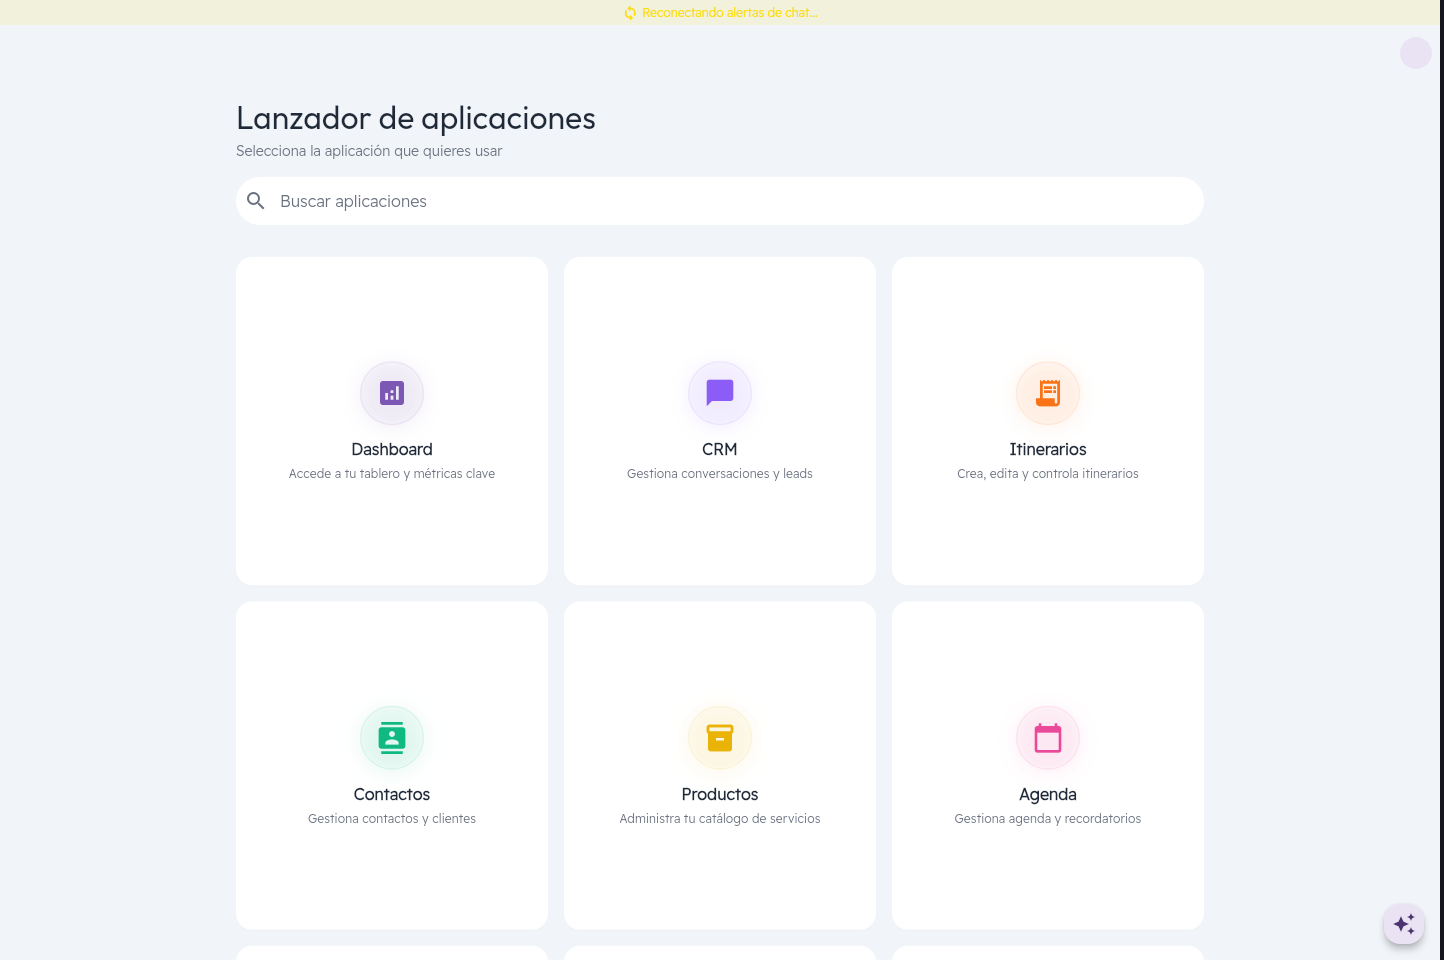Click the Reconectando alertas de chat banner text
Viewport: 1444px width, 960px height.
point(730,13)
